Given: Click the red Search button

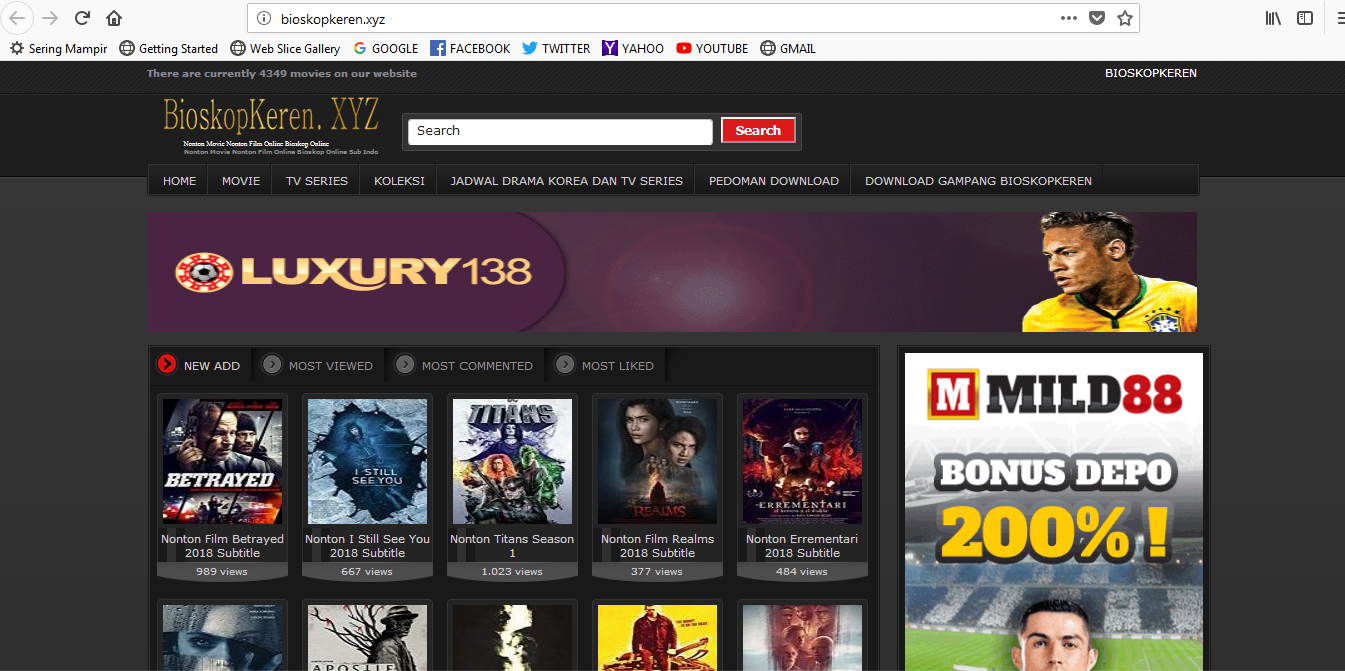Looking at the screenshot, I should 757,130.
